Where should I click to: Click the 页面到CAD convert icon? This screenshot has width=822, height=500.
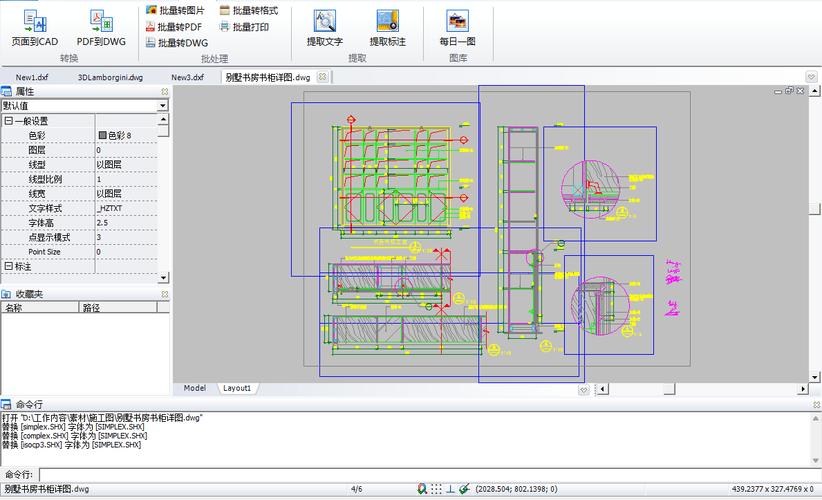pos(35,29)
